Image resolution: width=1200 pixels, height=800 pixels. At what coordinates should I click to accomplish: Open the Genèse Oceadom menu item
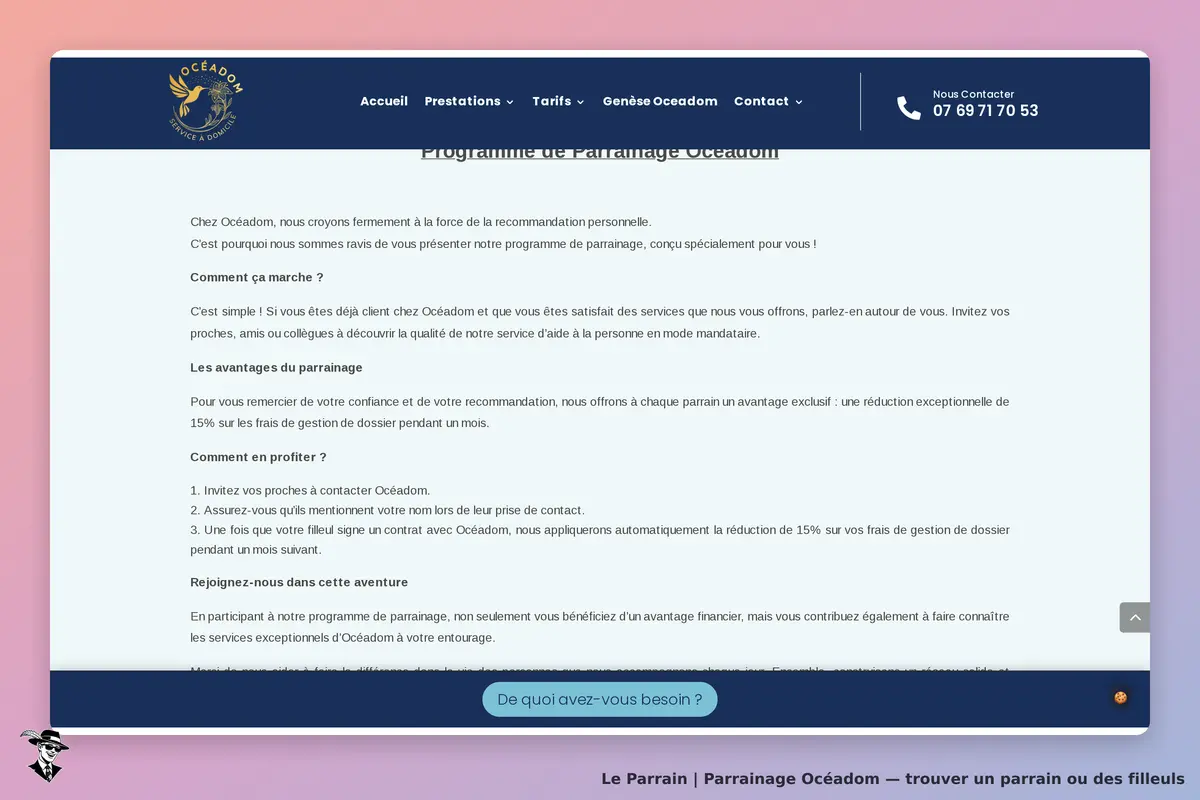[660, 101]
